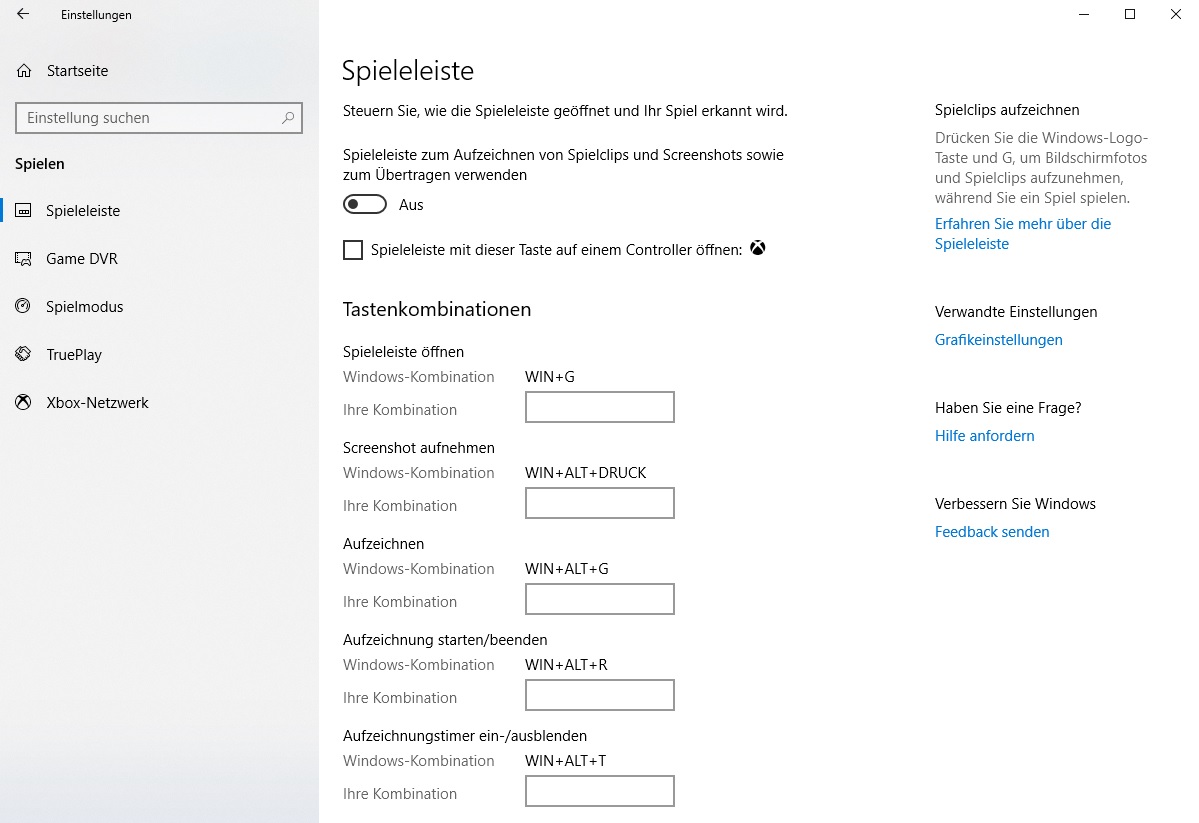
Task: Check the controller button Spieleleiste checkbox
Action: (x=353, y=250)
